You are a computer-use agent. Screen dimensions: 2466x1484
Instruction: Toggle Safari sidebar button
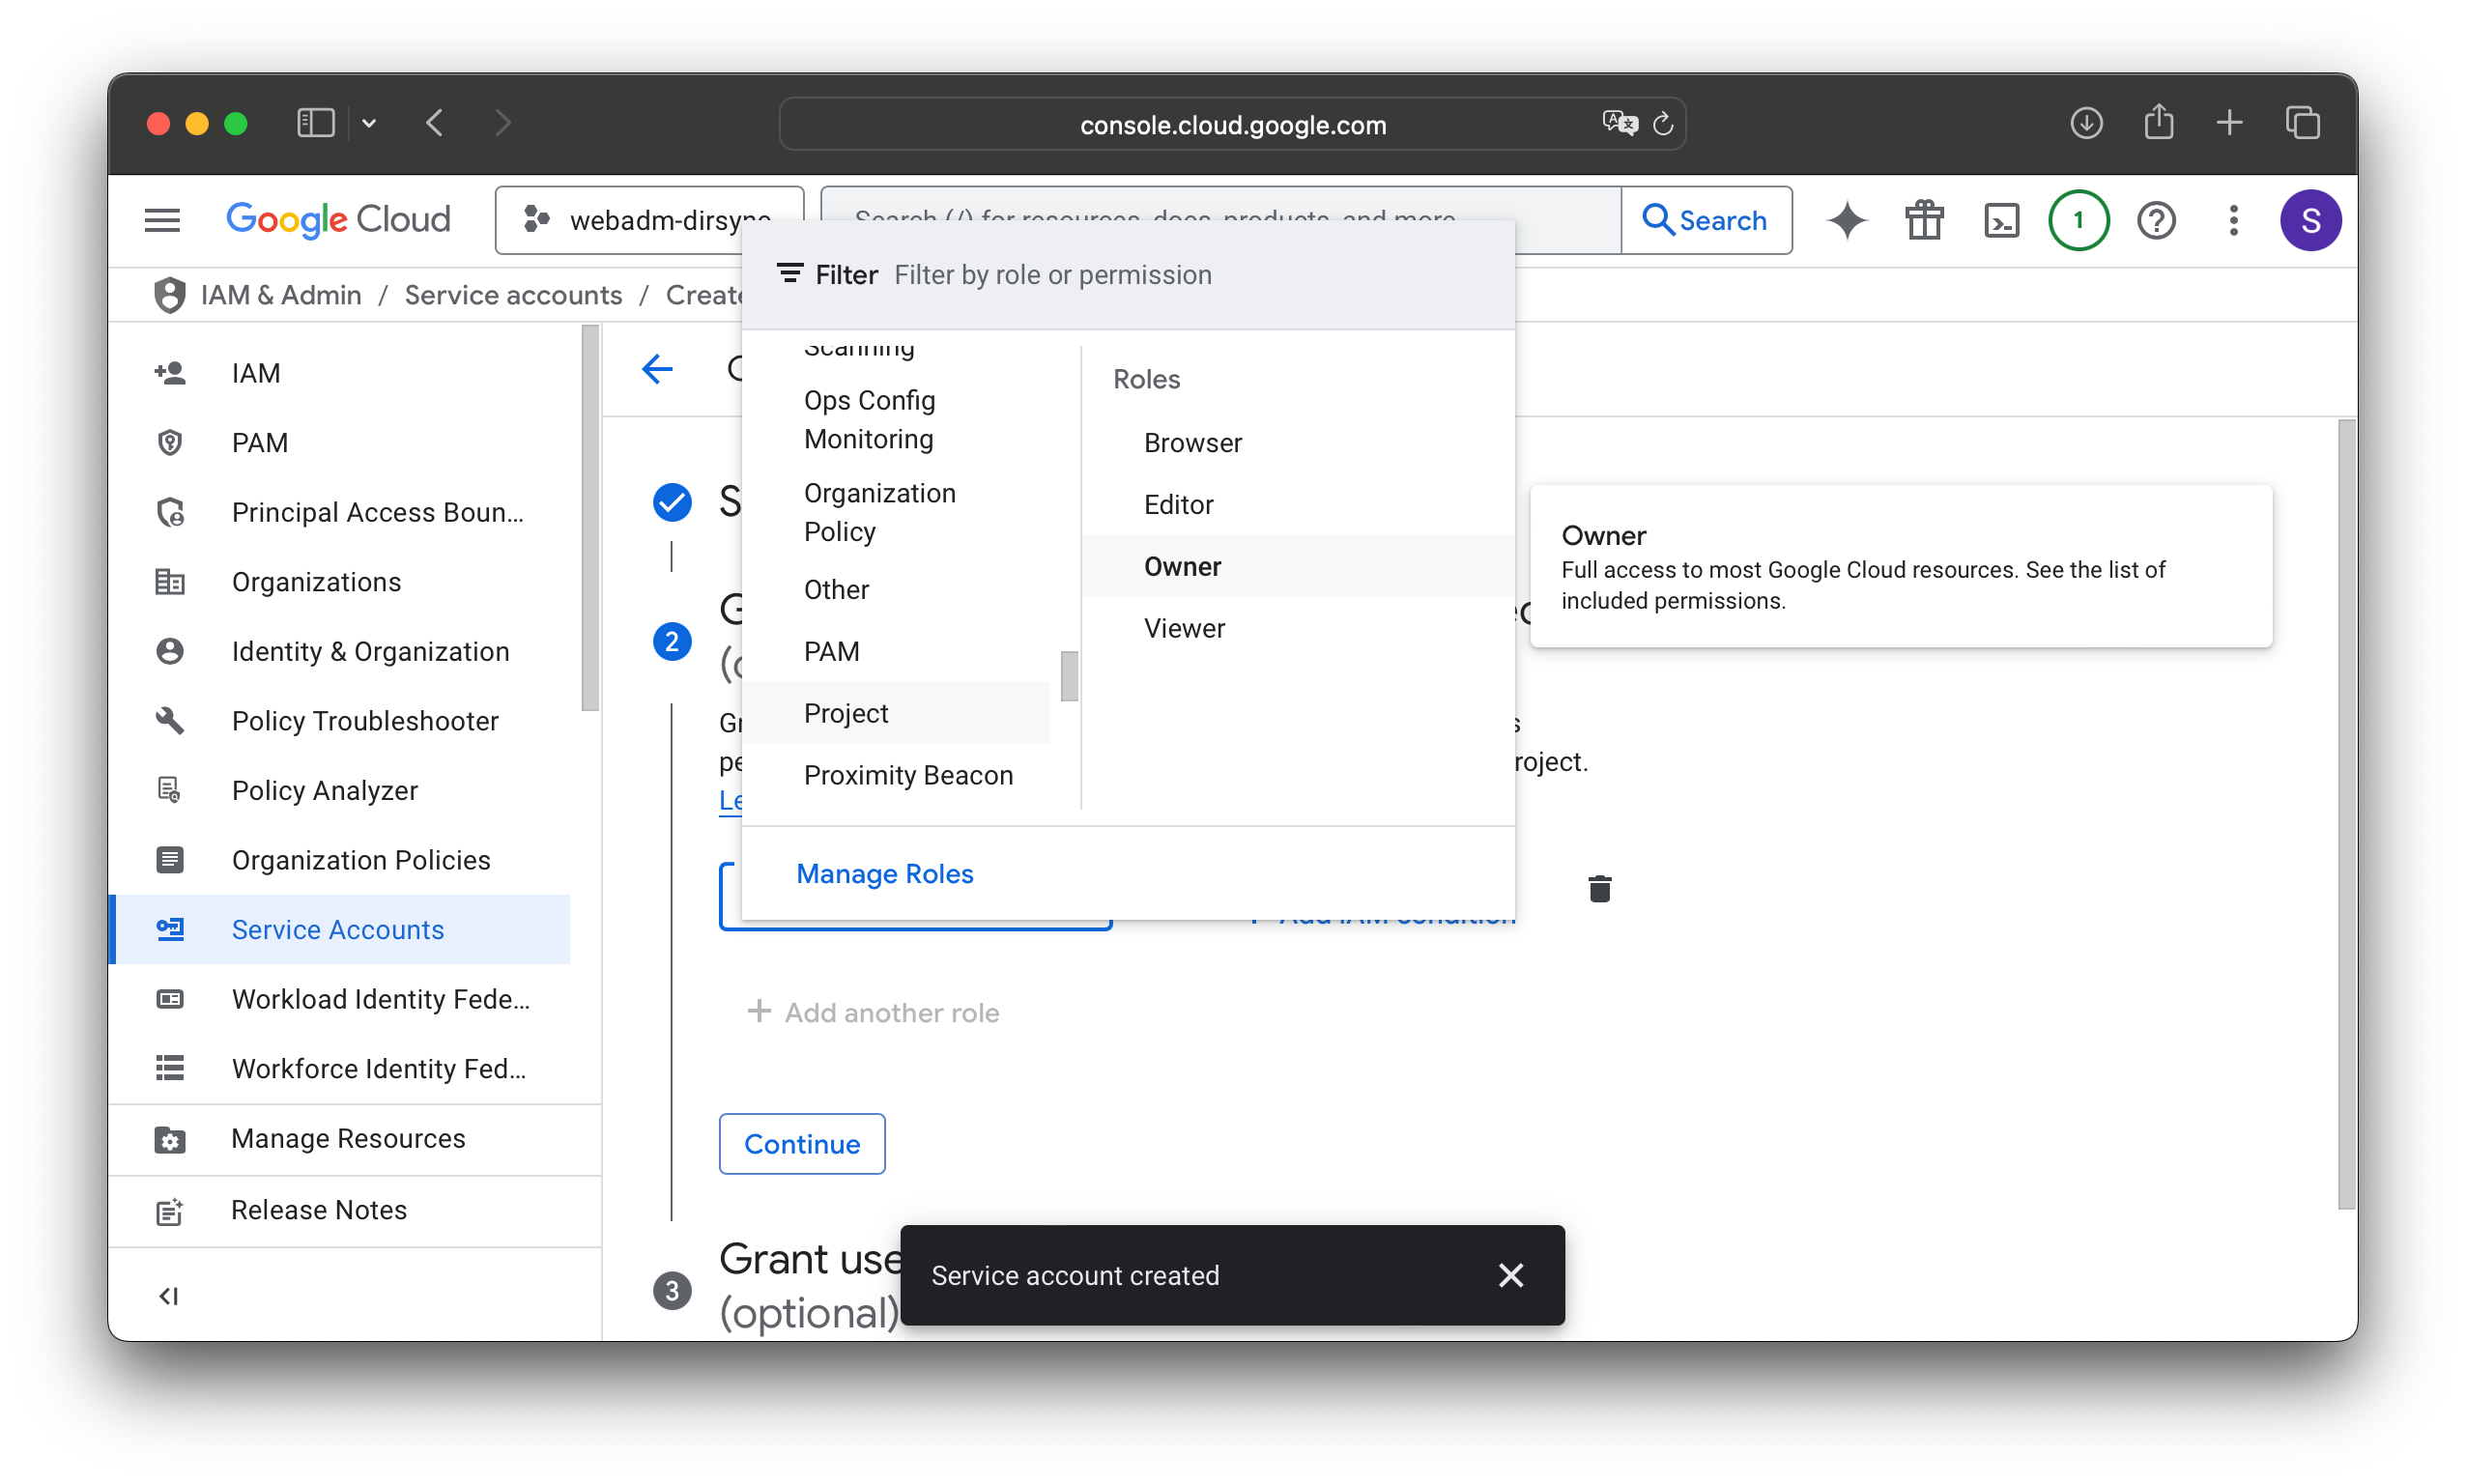pos(315,123)
